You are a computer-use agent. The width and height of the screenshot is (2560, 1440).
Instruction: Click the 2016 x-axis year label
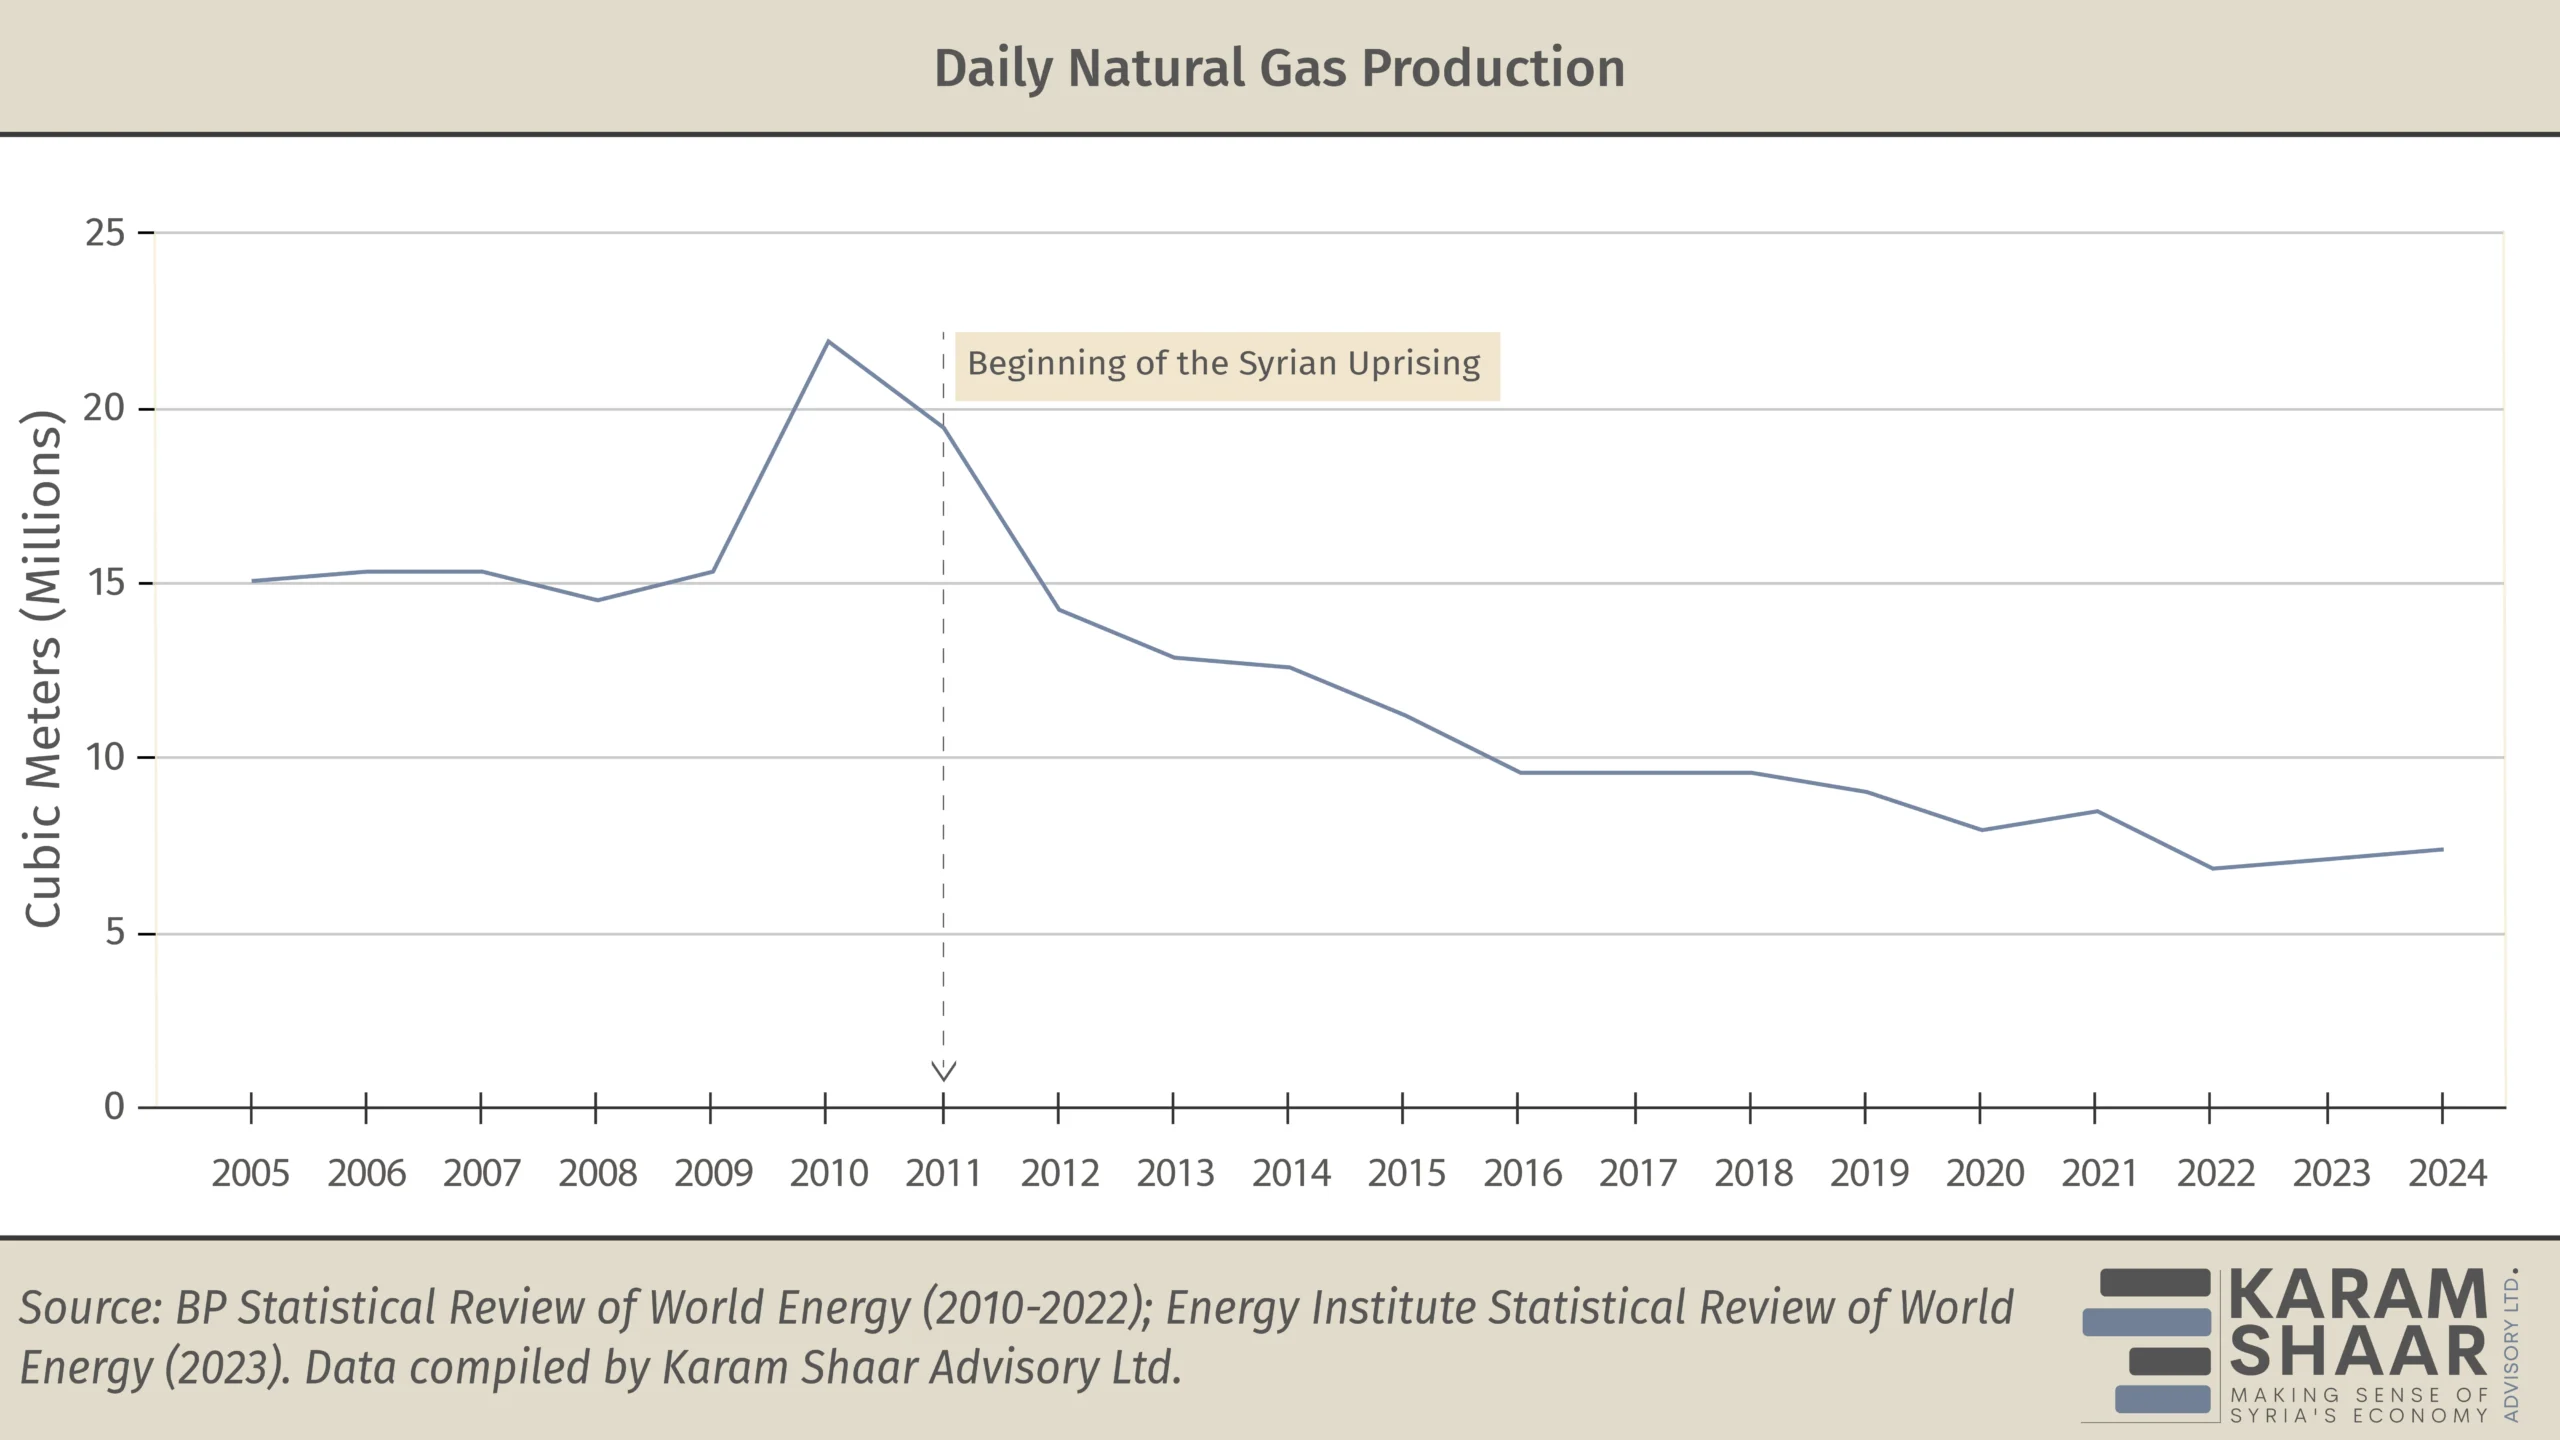[1522, 1173]
